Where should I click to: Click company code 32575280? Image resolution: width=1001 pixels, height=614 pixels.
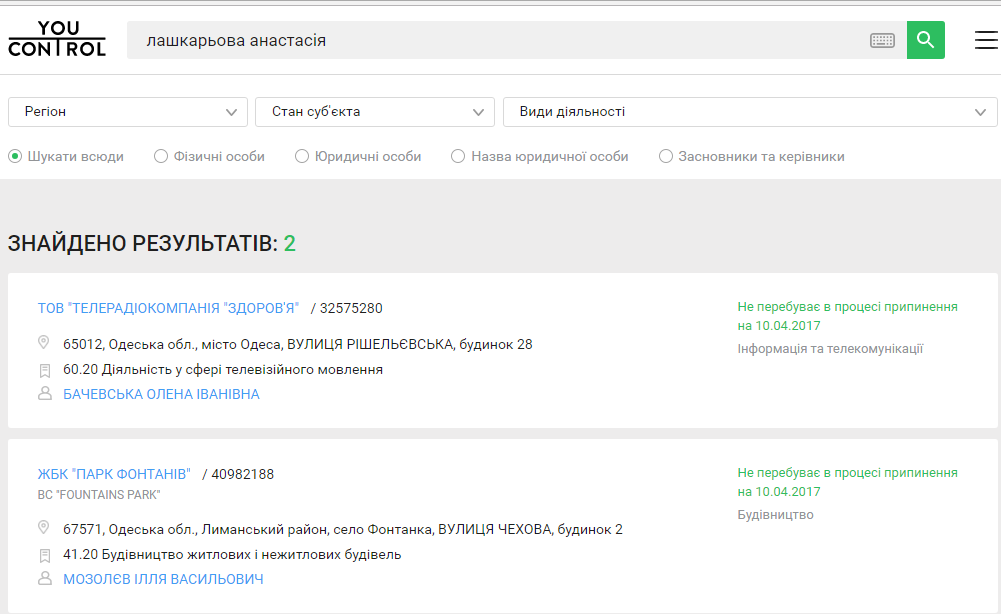(351, 308)
